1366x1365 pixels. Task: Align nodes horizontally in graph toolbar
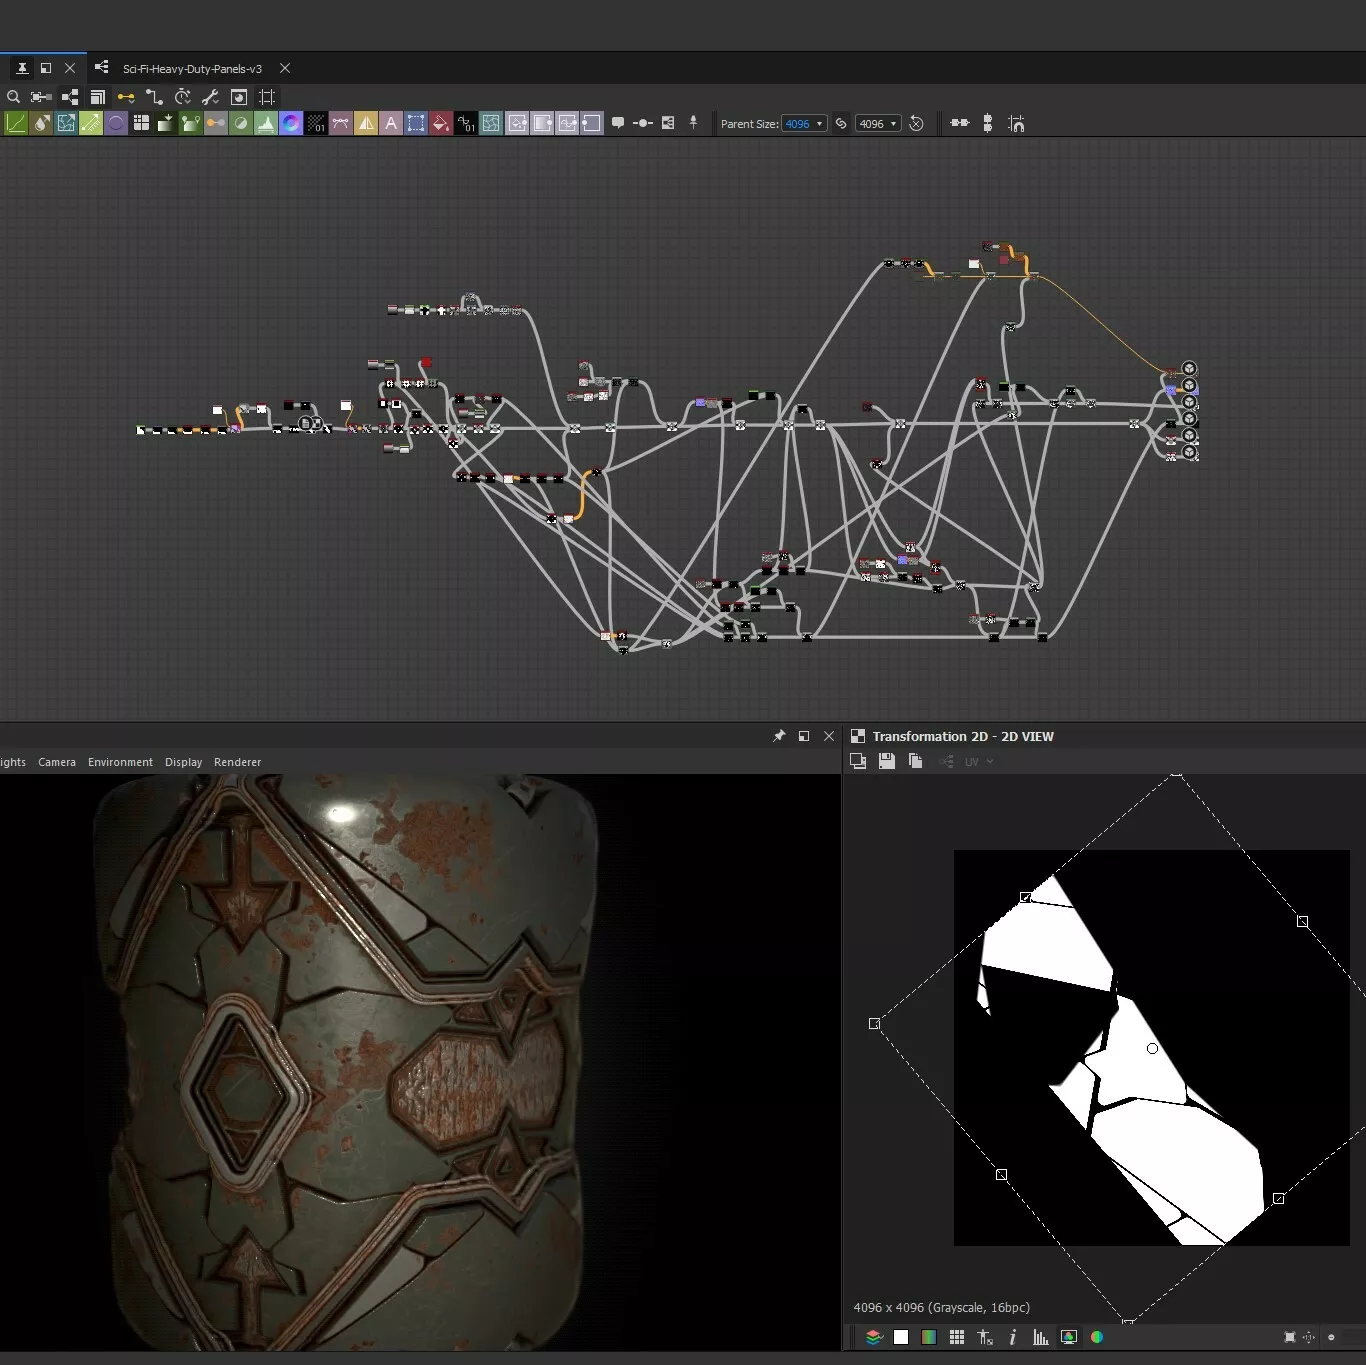959,123
